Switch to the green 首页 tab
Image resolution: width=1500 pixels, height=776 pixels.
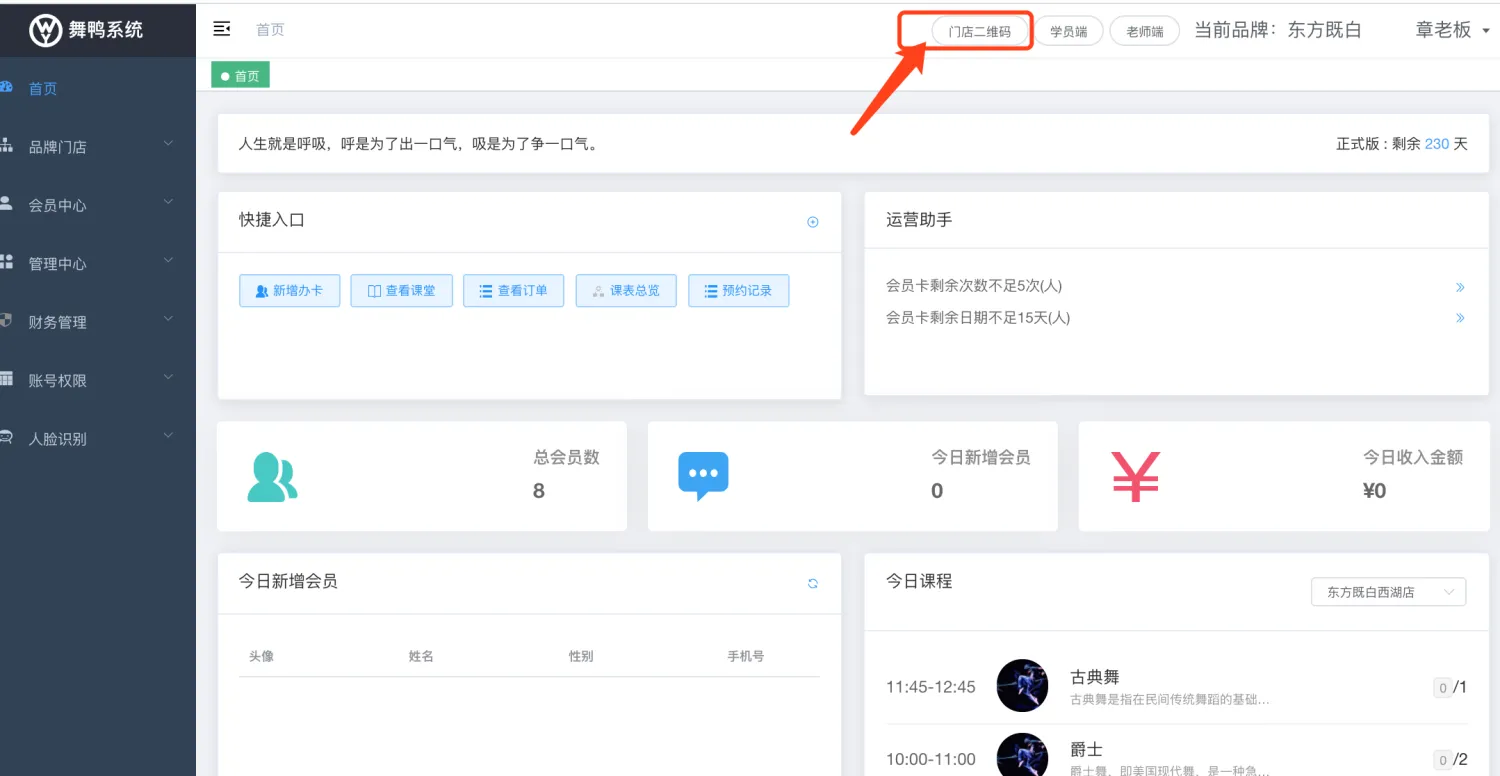[240, 75]
